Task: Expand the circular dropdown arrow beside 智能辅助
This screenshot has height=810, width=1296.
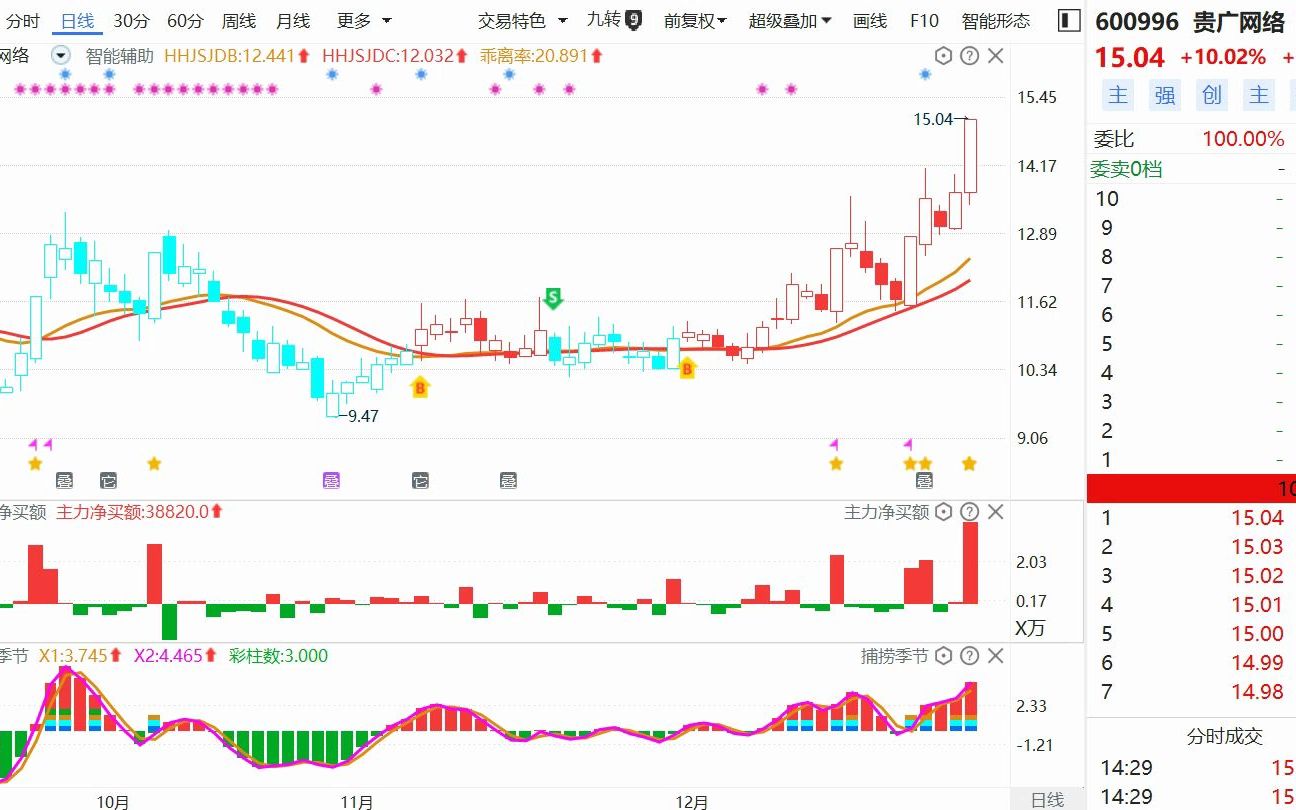Action: 61,56
